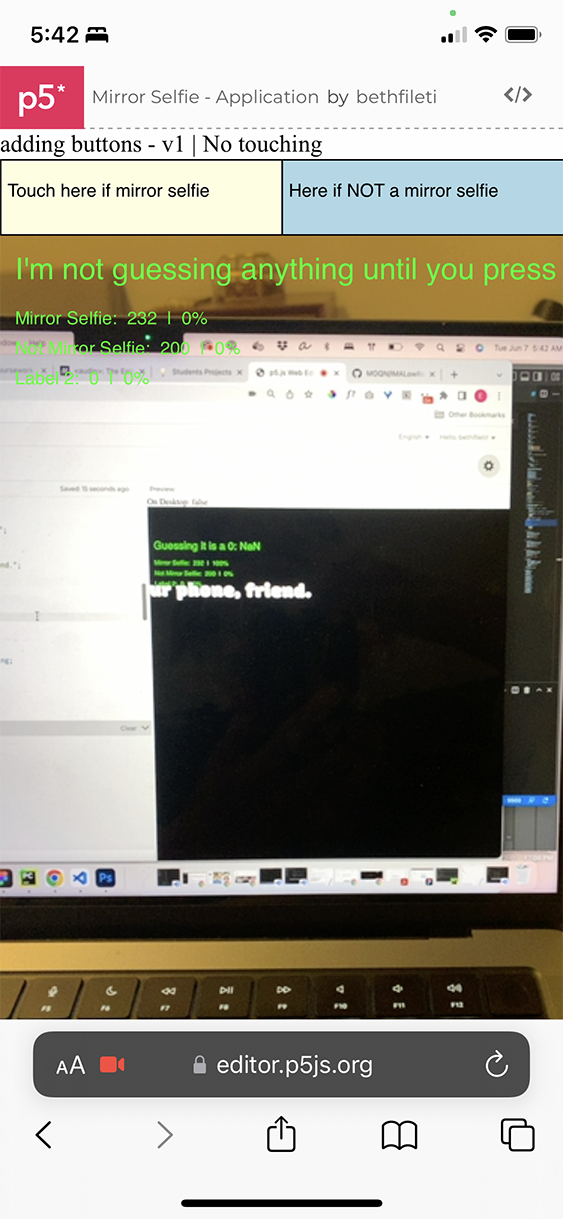
Task: Open Safari bookmarks
Action: pyautogui.click(x=400, y=1135)
